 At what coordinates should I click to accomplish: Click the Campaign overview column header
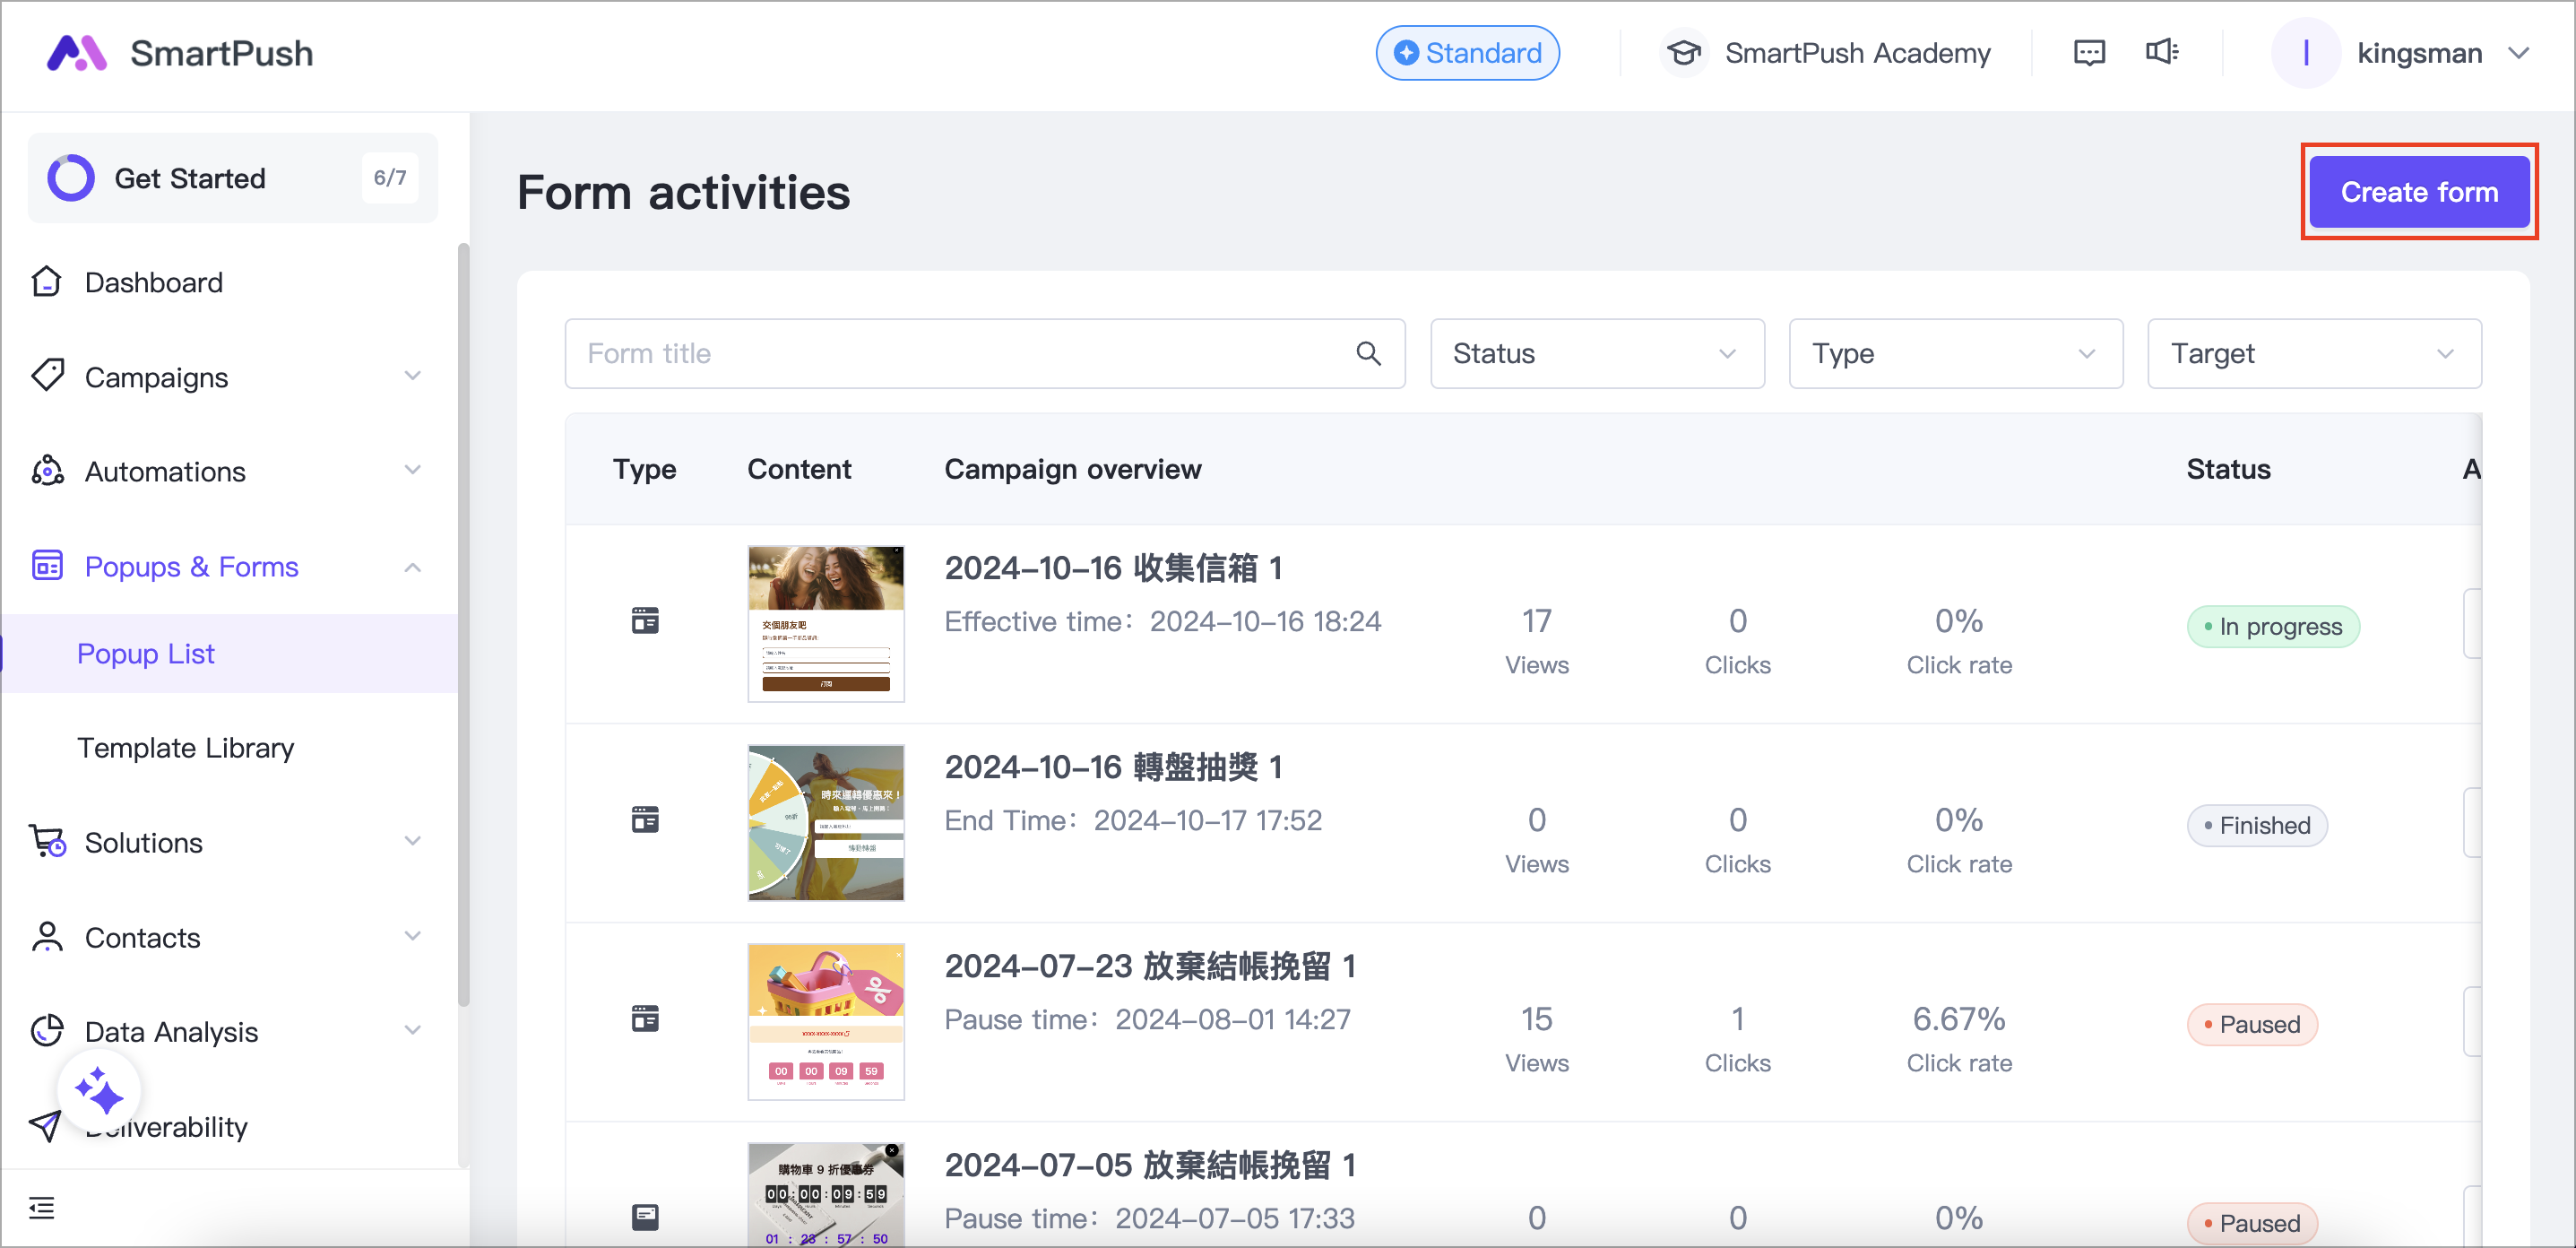1072,469
